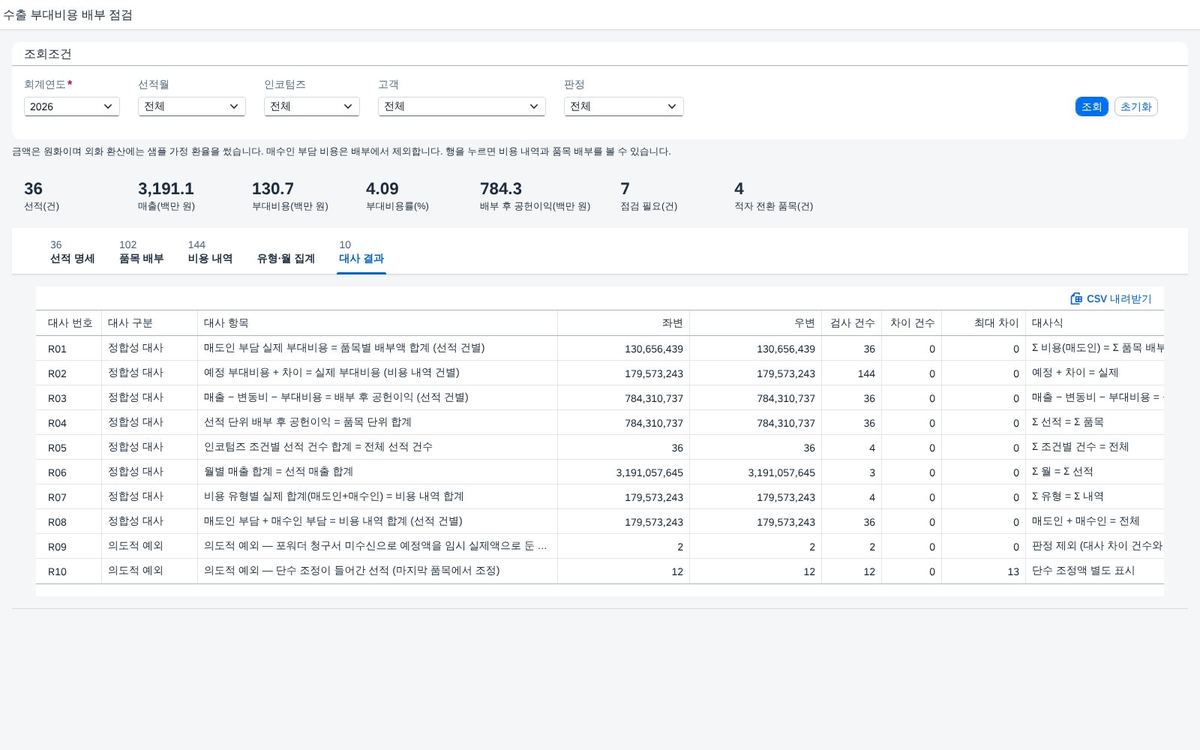Open the 판정 dropdown
Screen dimensions: 1200x750
(623, 106)
